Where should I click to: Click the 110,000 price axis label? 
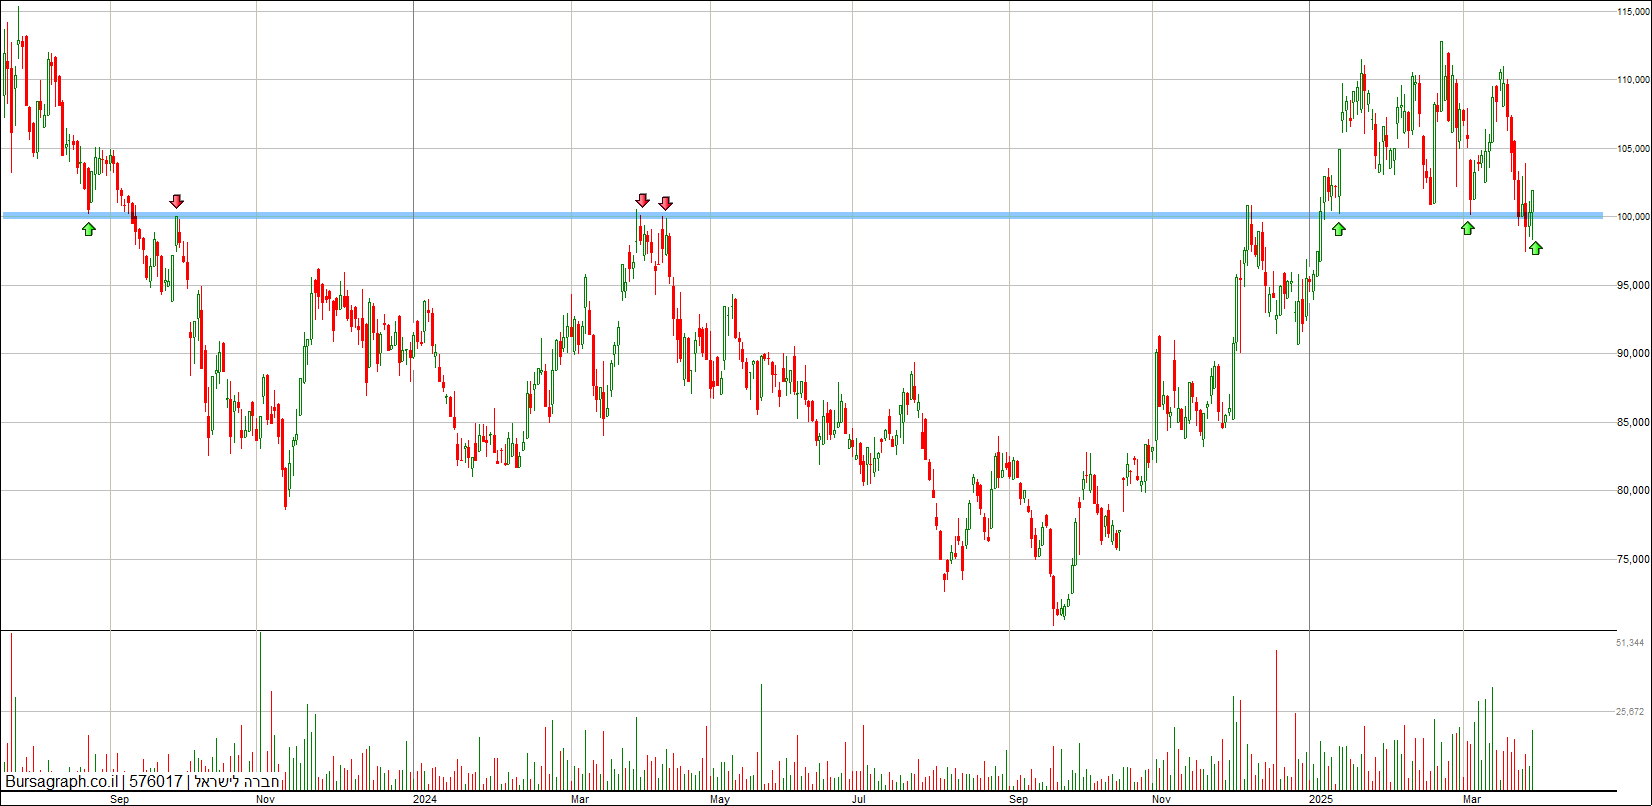pos(1633,80)
